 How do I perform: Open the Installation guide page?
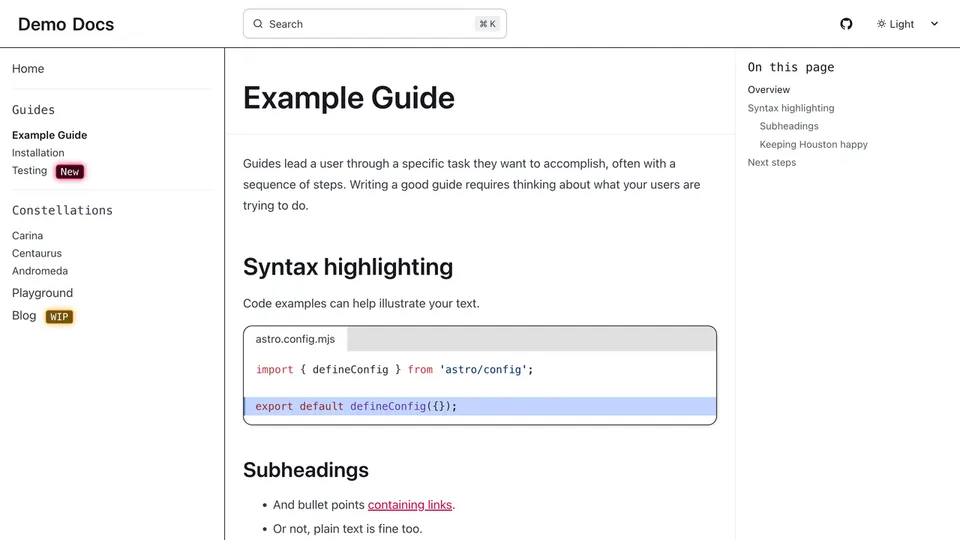coord(38,153)
